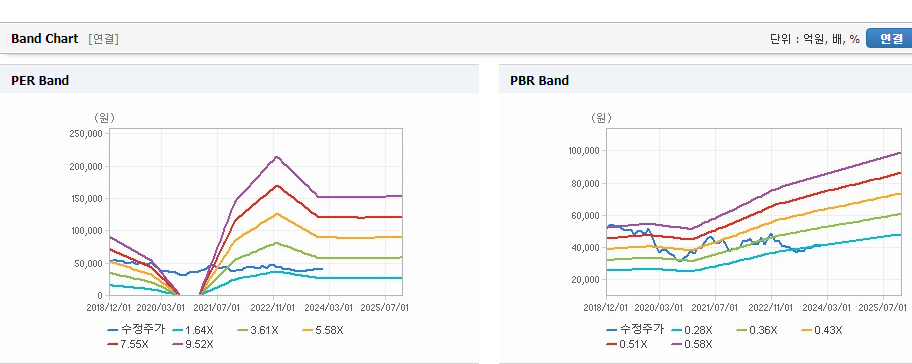Click the 200,000 y-axis label on PER chart

coord(86,166)
